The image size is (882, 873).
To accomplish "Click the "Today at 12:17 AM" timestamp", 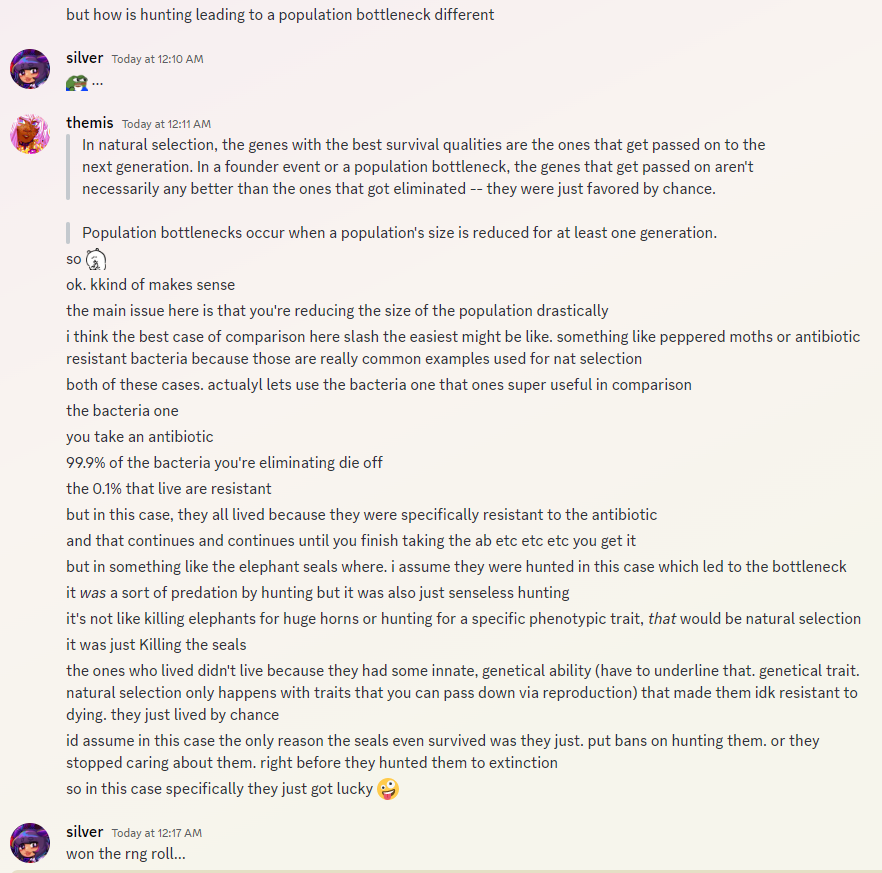I will pos(157,833).
